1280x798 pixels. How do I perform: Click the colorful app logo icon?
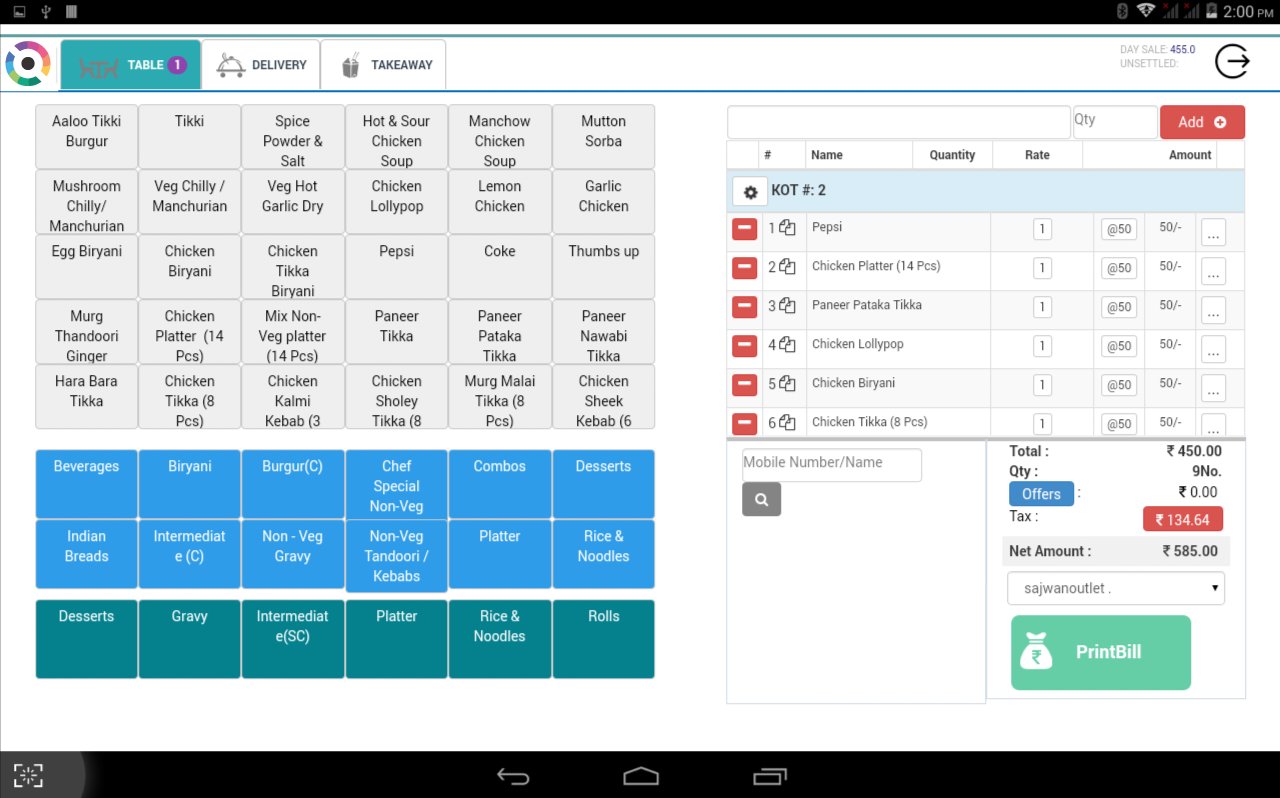point(28,64)
